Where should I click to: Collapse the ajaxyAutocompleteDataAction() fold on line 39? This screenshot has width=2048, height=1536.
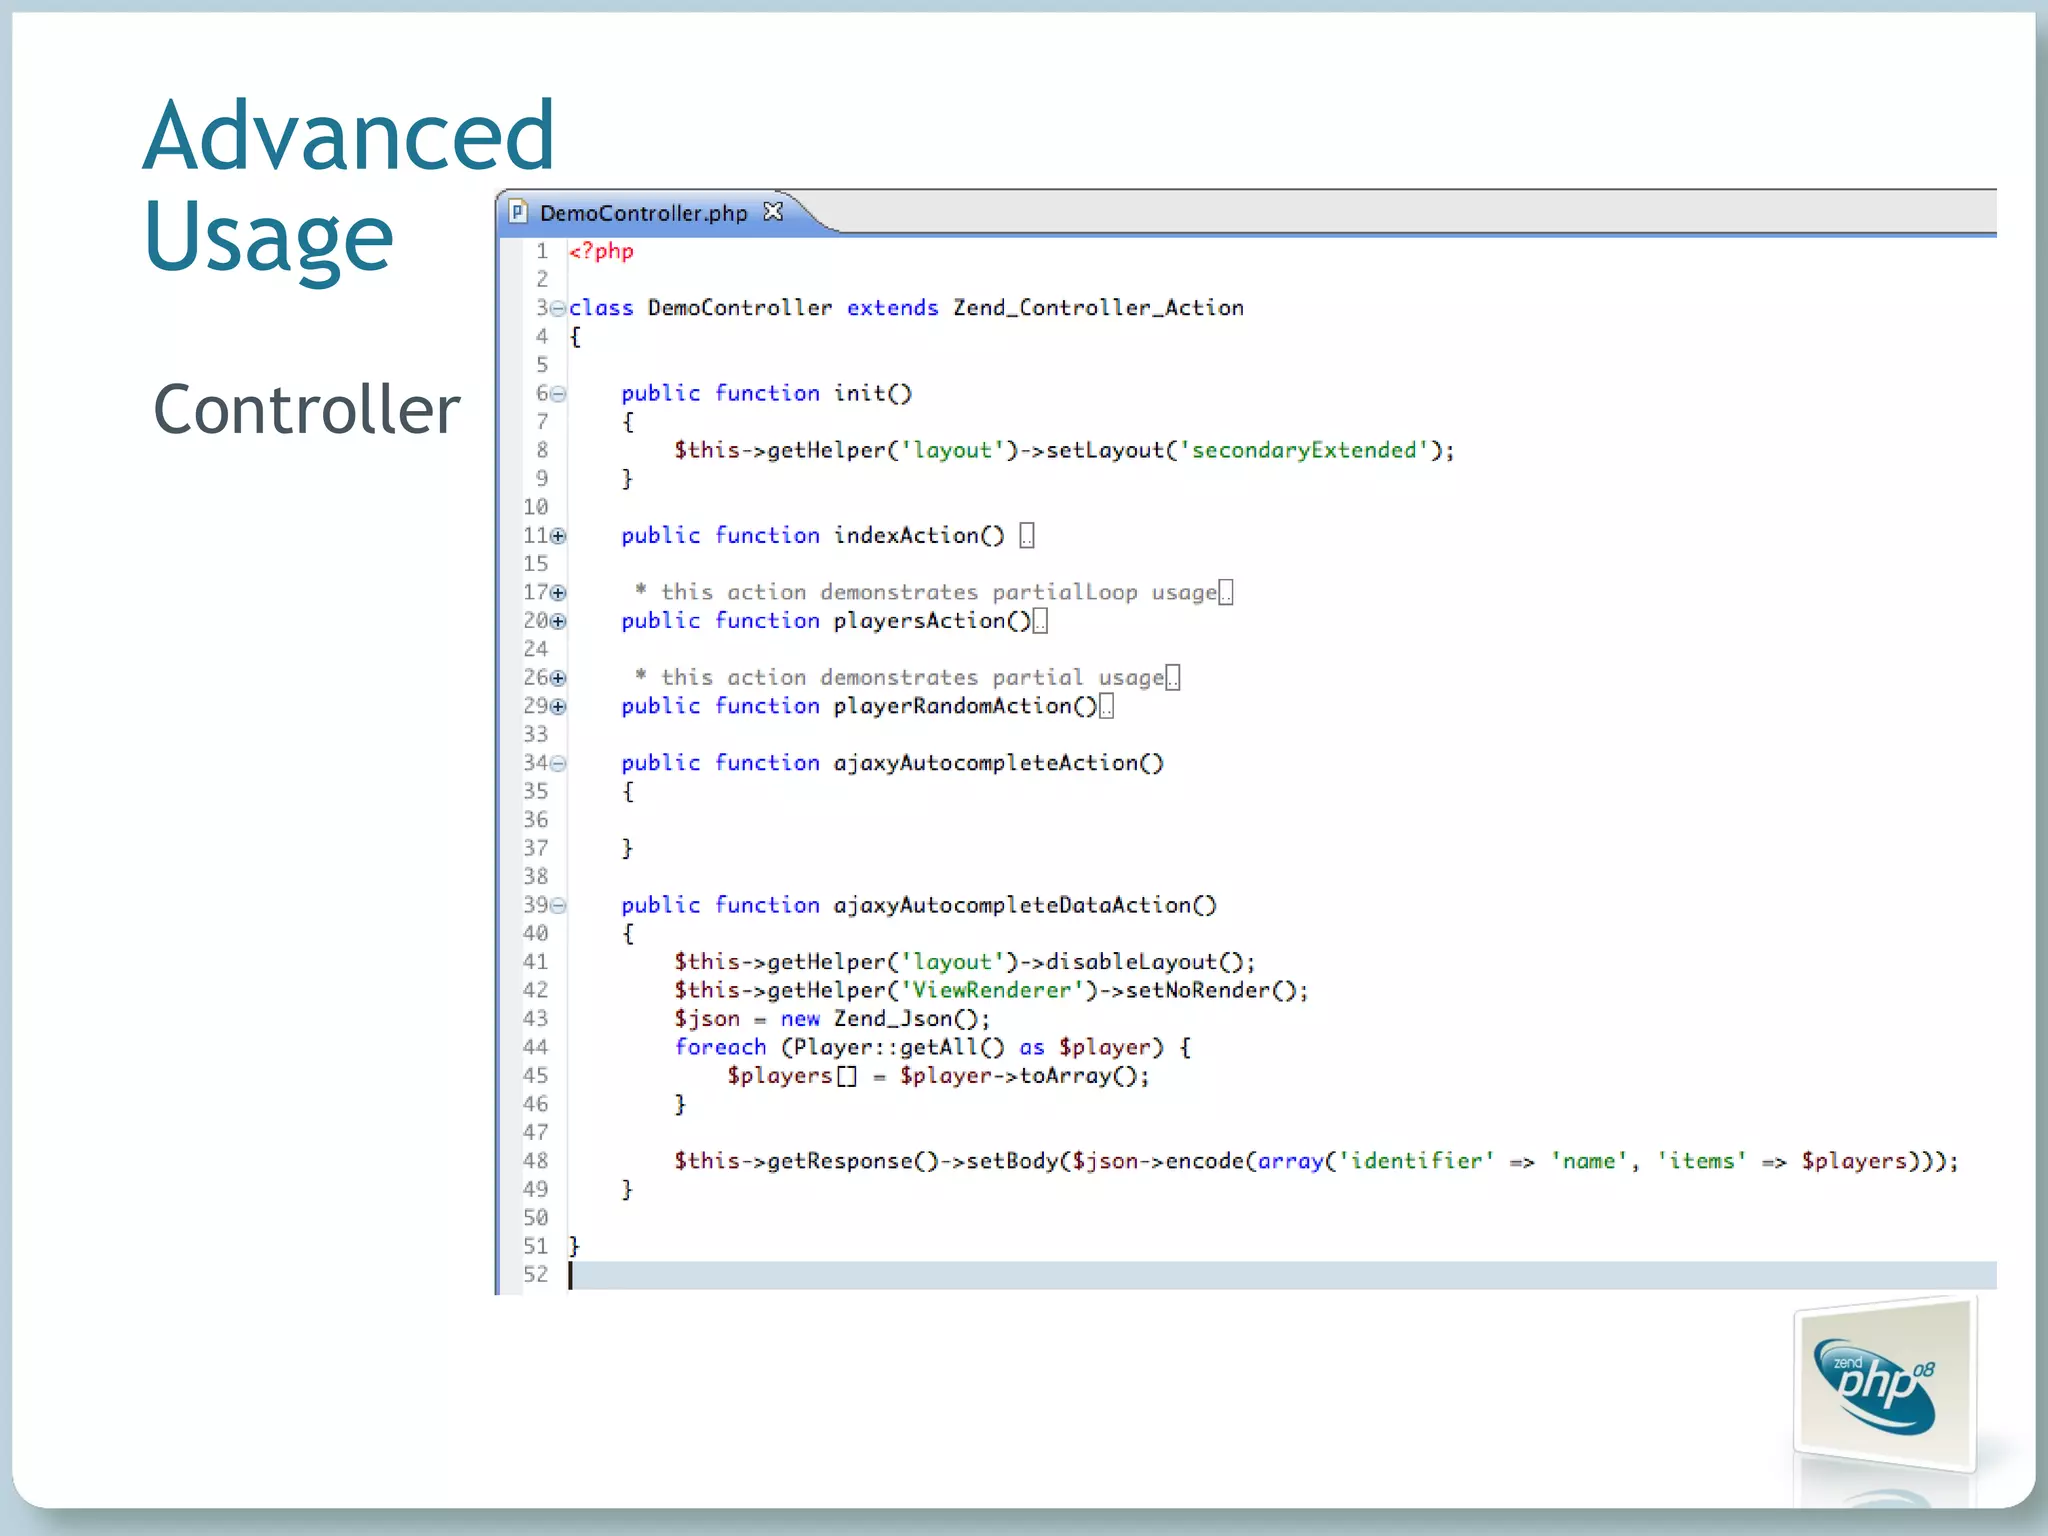click(x=558, y=906)
